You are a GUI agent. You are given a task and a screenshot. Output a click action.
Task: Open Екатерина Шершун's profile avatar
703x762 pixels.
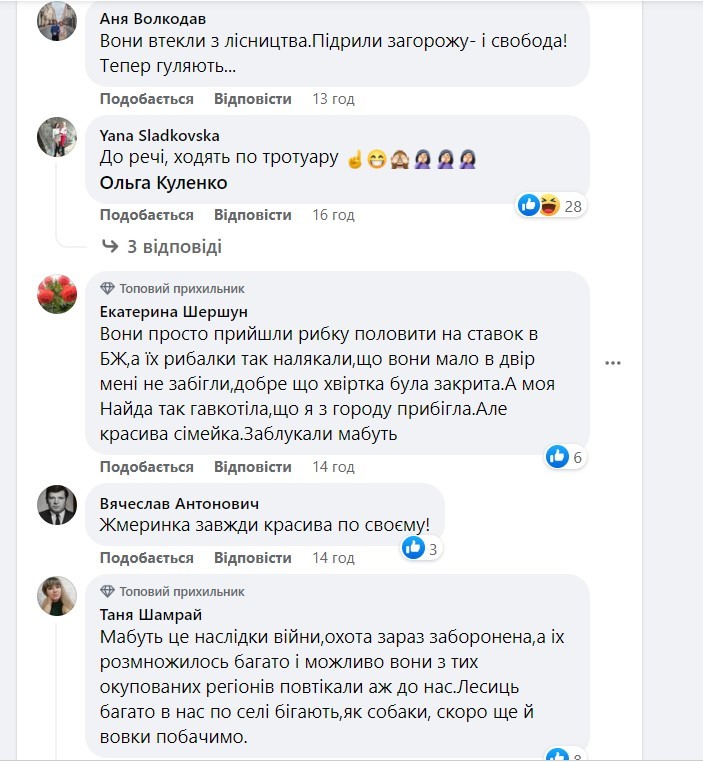tap(57, 293)
